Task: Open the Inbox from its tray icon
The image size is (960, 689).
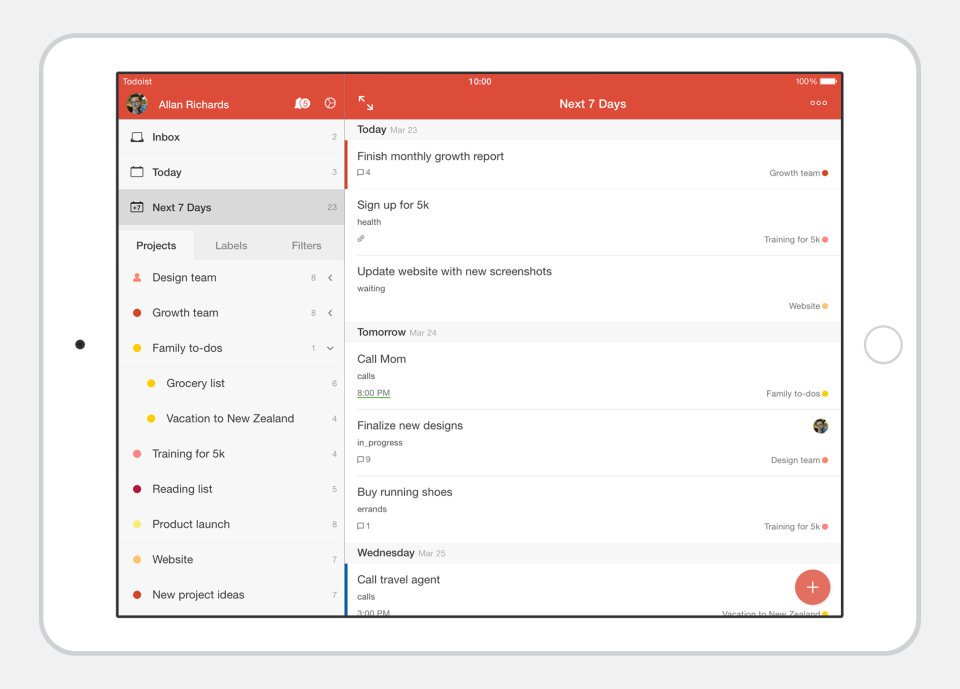Action: [137, 137]
